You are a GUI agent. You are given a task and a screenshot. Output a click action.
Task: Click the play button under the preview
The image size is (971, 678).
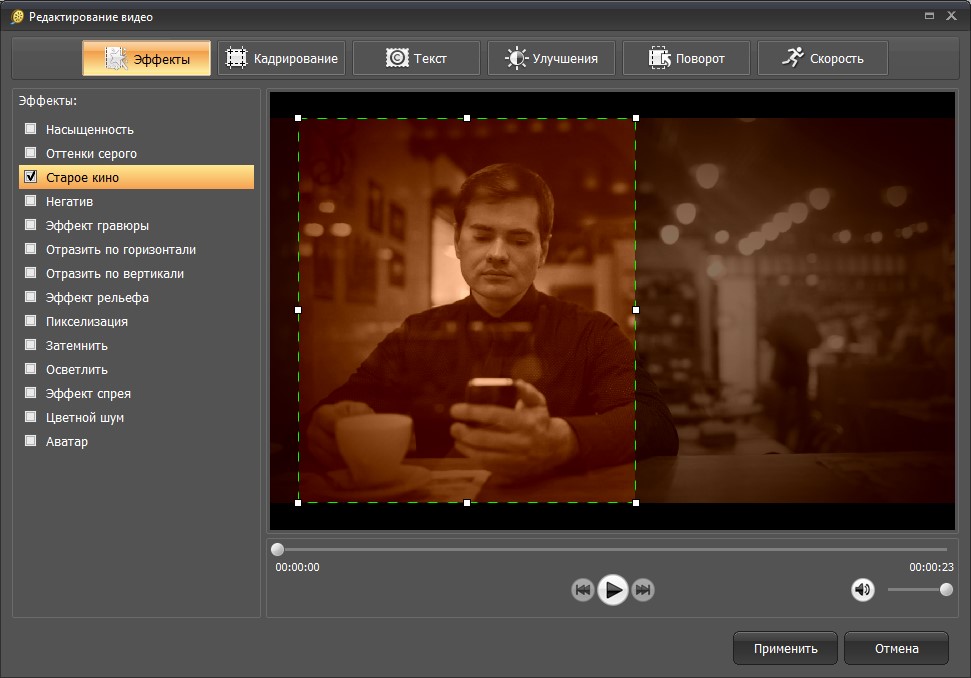[613, 590]
